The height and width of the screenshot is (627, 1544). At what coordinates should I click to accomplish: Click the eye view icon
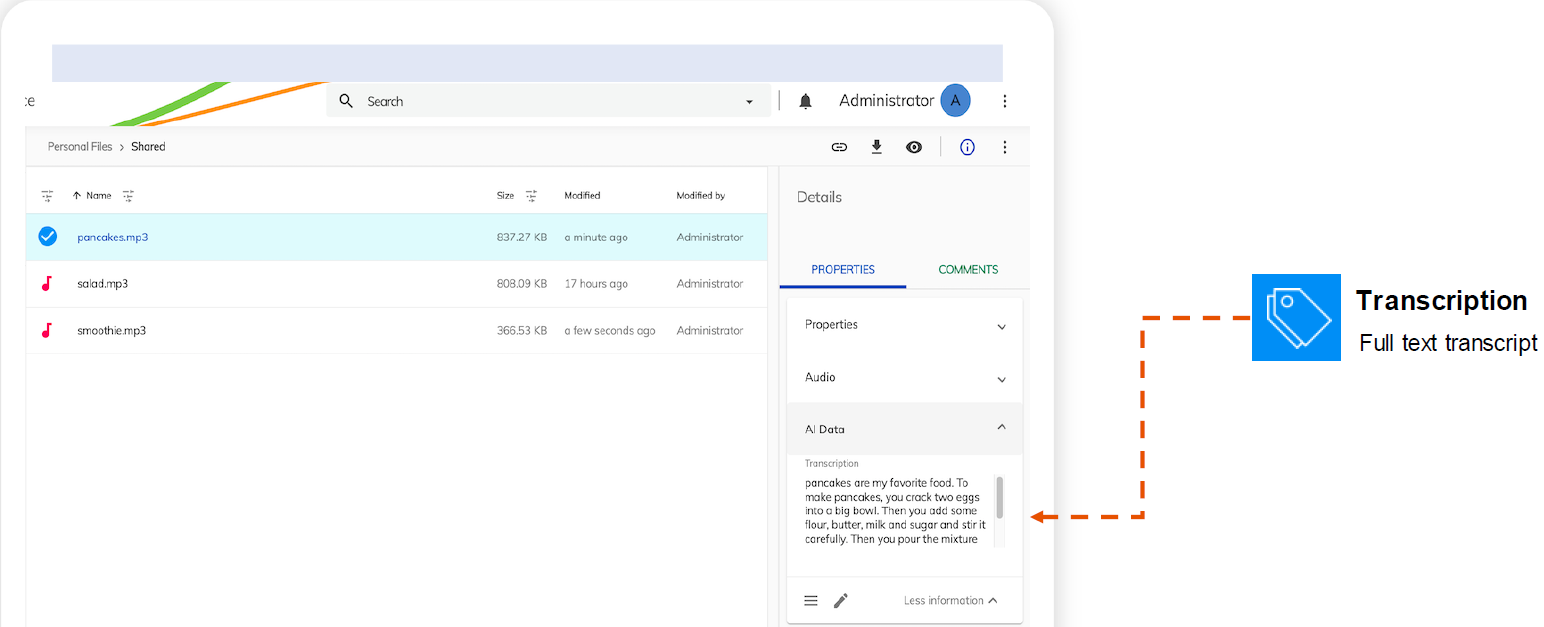(914, 147)
